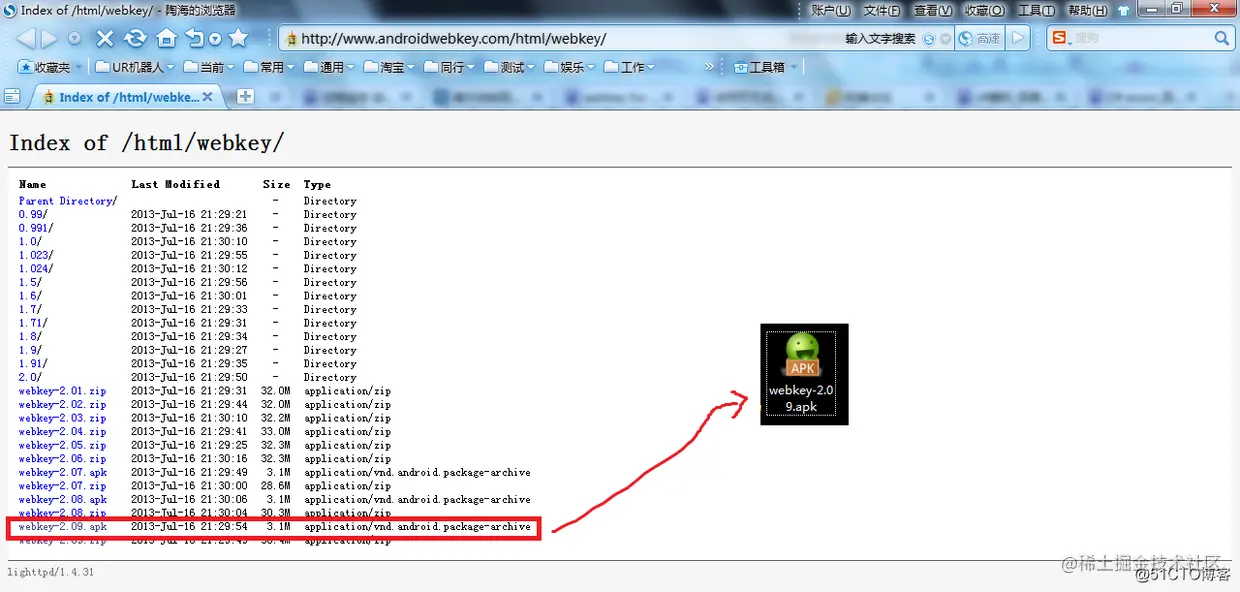
Task: Go back using the back arrow
Action: coord(26,39)
